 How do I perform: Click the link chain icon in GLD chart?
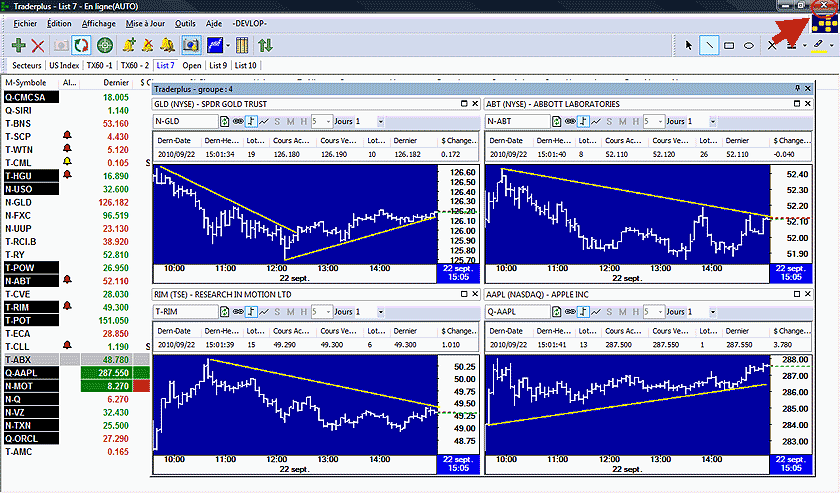coord(238,122)
